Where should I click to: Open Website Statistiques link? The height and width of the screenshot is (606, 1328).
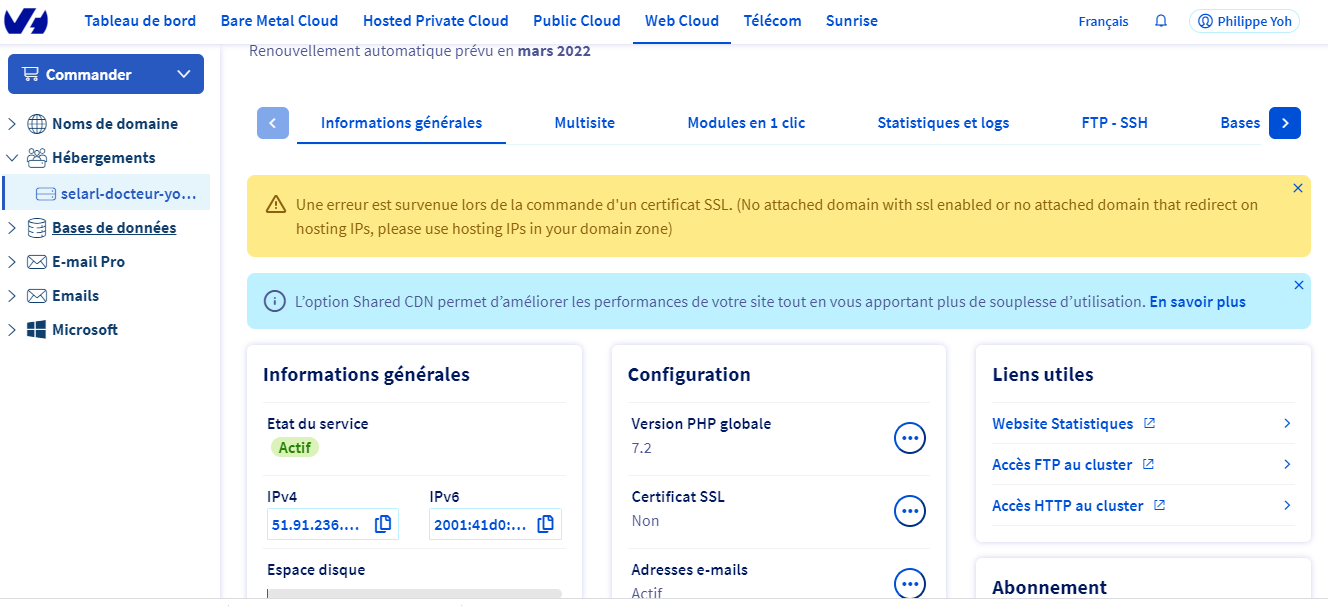pos(1063,424)
